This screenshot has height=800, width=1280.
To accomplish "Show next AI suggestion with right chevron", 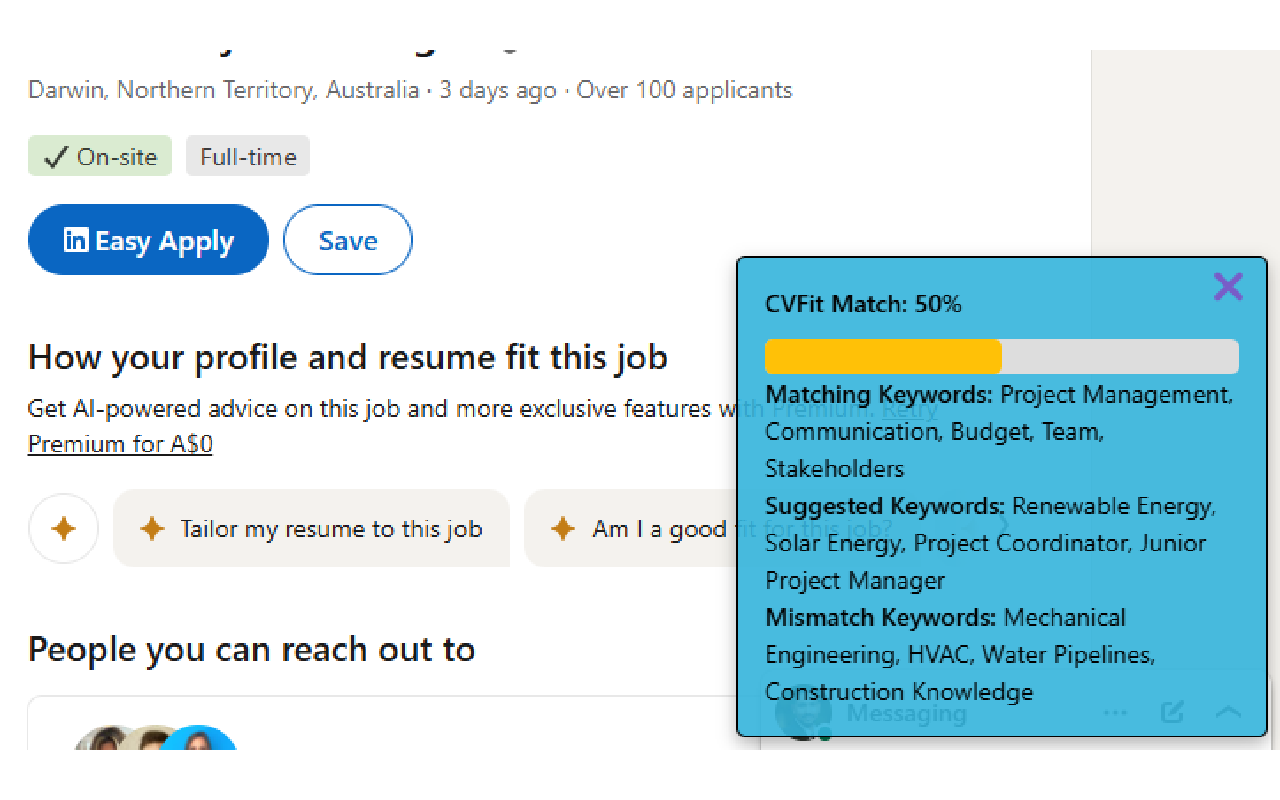I will [x=1003, y=526].
